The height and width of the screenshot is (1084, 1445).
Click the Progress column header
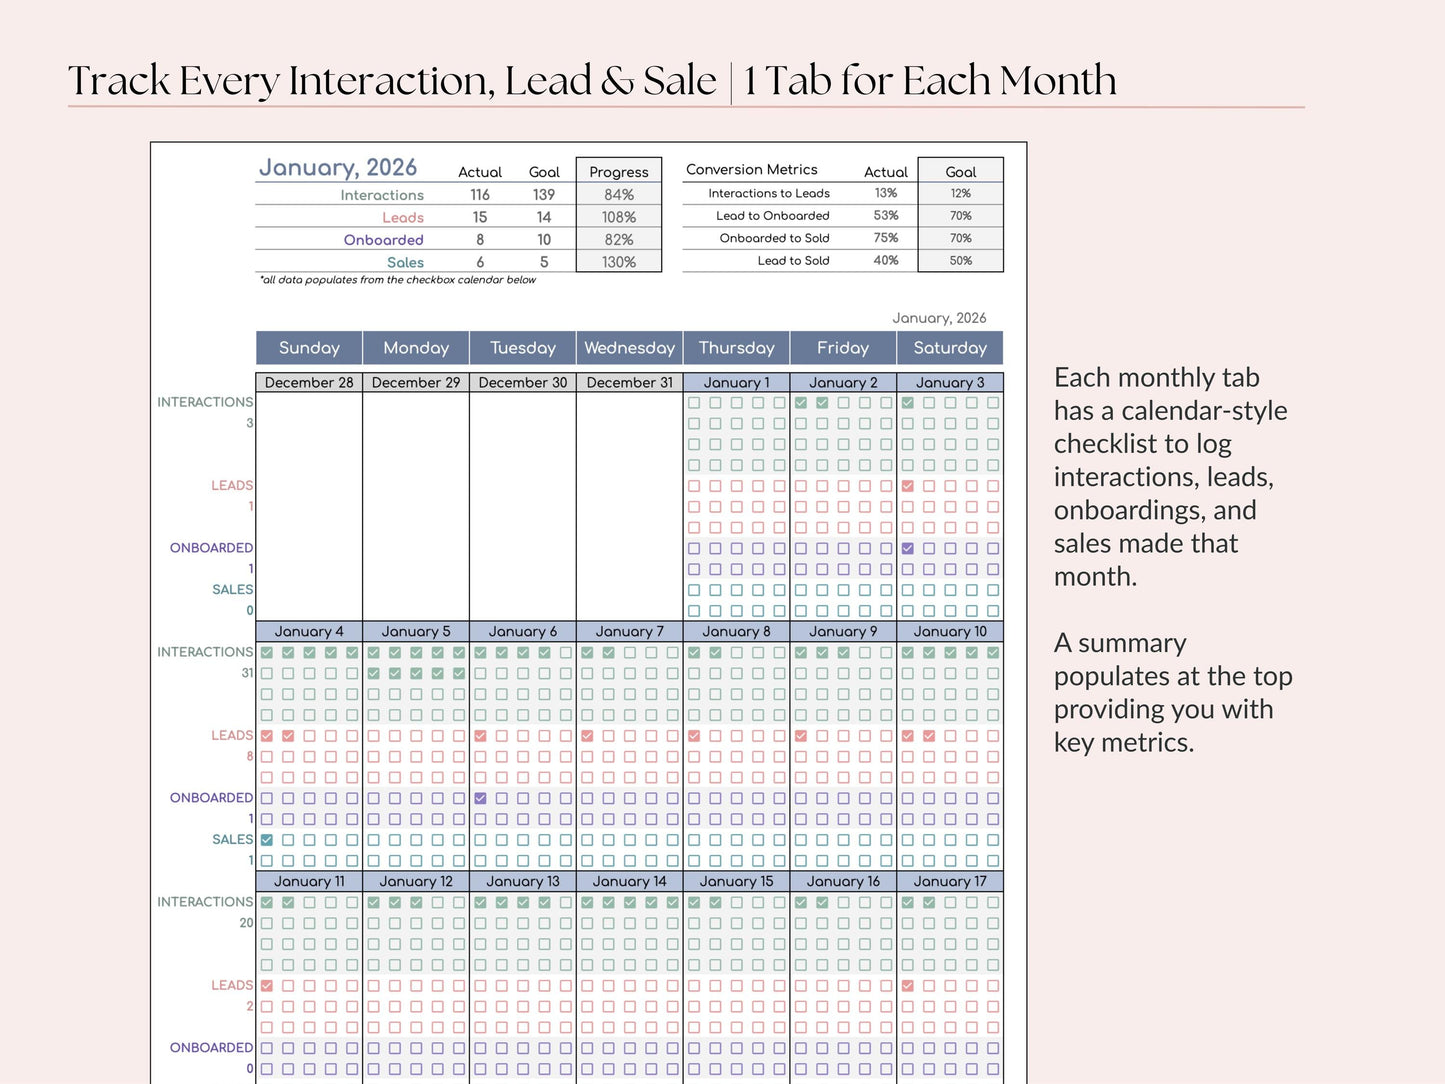(x=619, y=172)
